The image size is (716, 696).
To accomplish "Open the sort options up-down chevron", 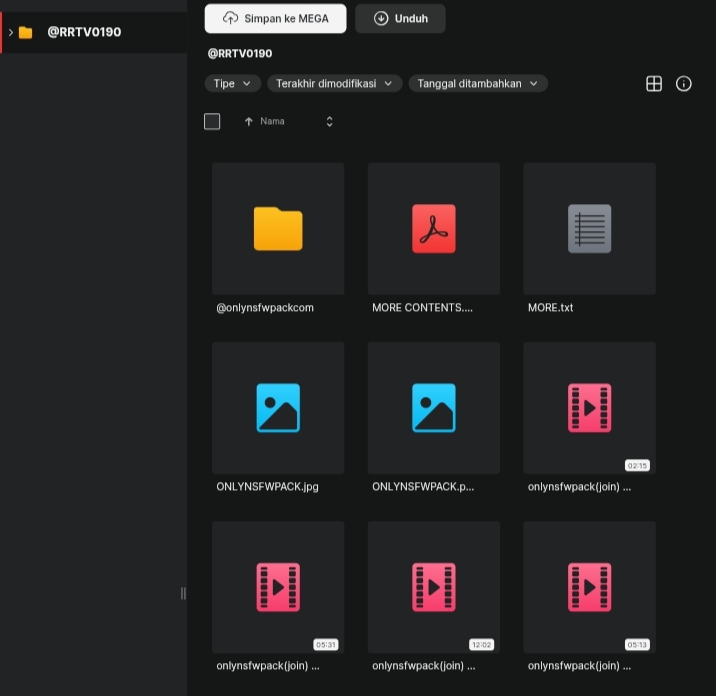I will [329, 121].
